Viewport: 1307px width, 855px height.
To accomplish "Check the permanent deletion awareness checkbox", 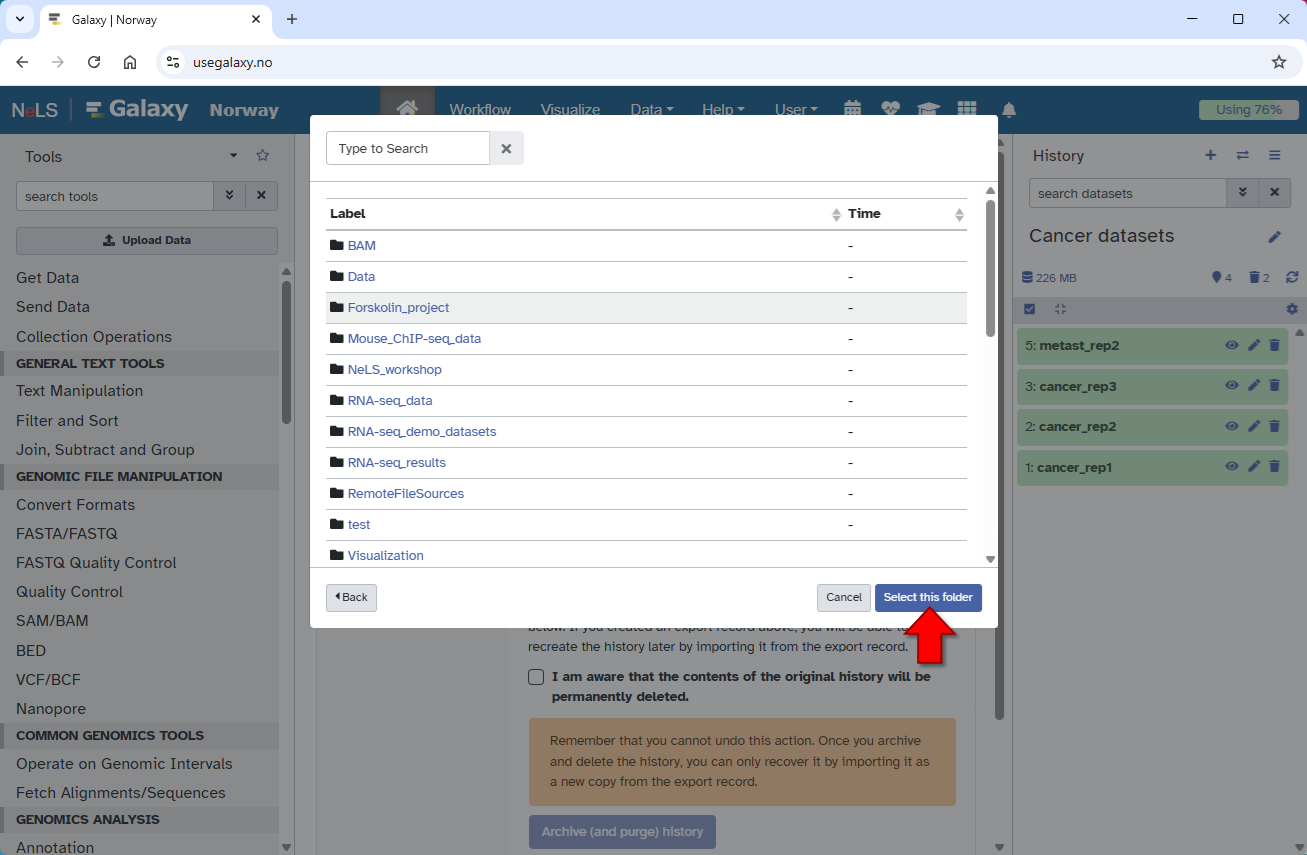I will coord(536,677).
